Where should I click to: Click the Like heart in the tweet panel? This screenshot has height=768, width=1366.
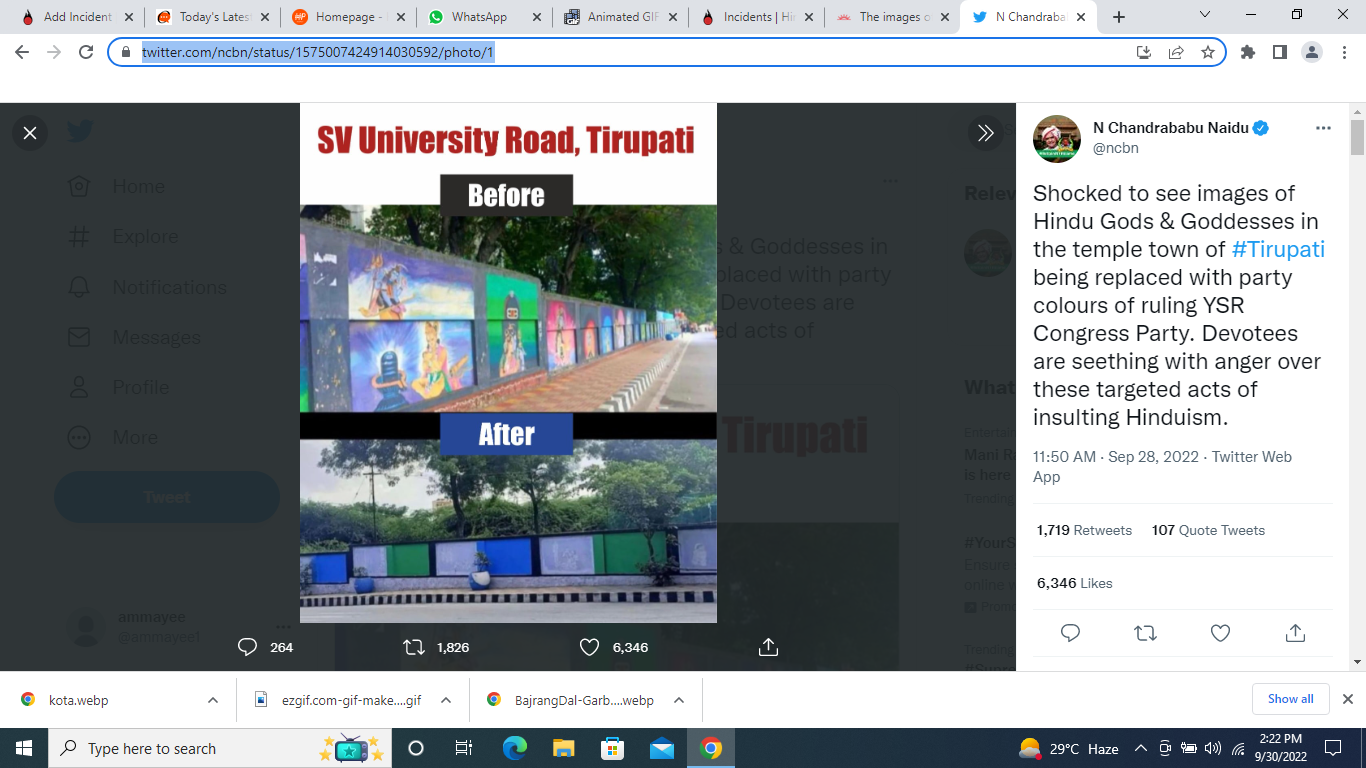[1220, 633]
